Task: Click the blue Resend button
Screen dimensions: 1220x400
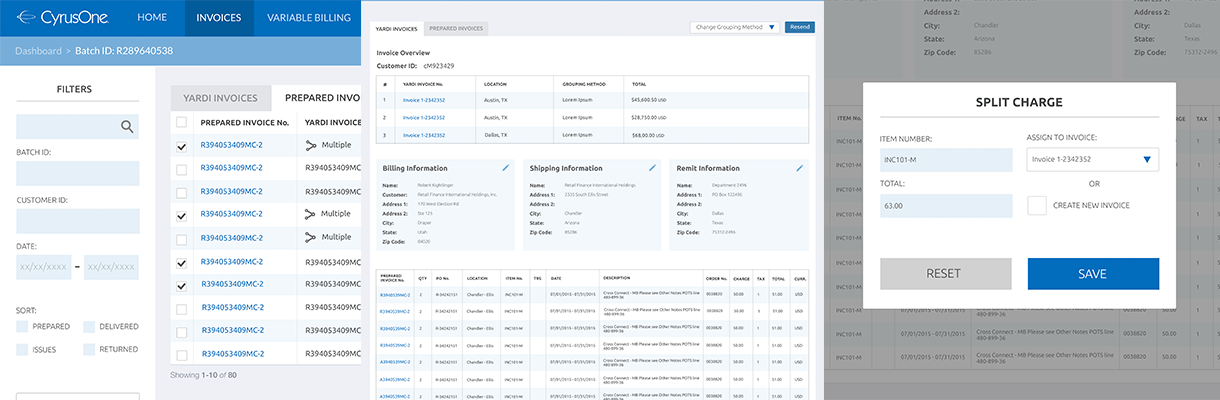Action: point(799,28)
